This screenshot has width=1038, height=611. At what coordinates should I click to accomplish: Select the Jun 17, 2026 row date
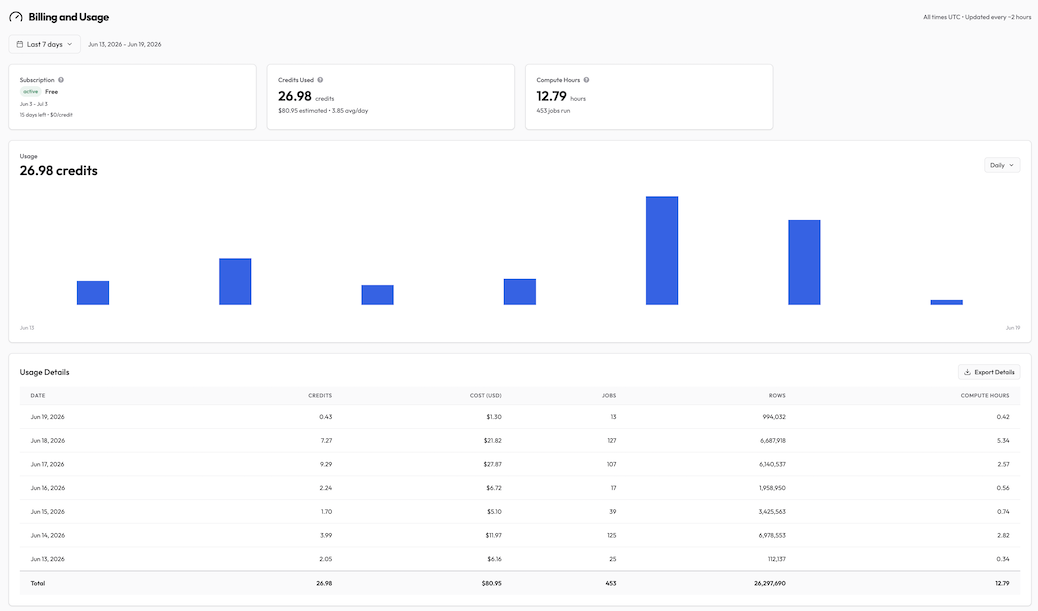48,465
